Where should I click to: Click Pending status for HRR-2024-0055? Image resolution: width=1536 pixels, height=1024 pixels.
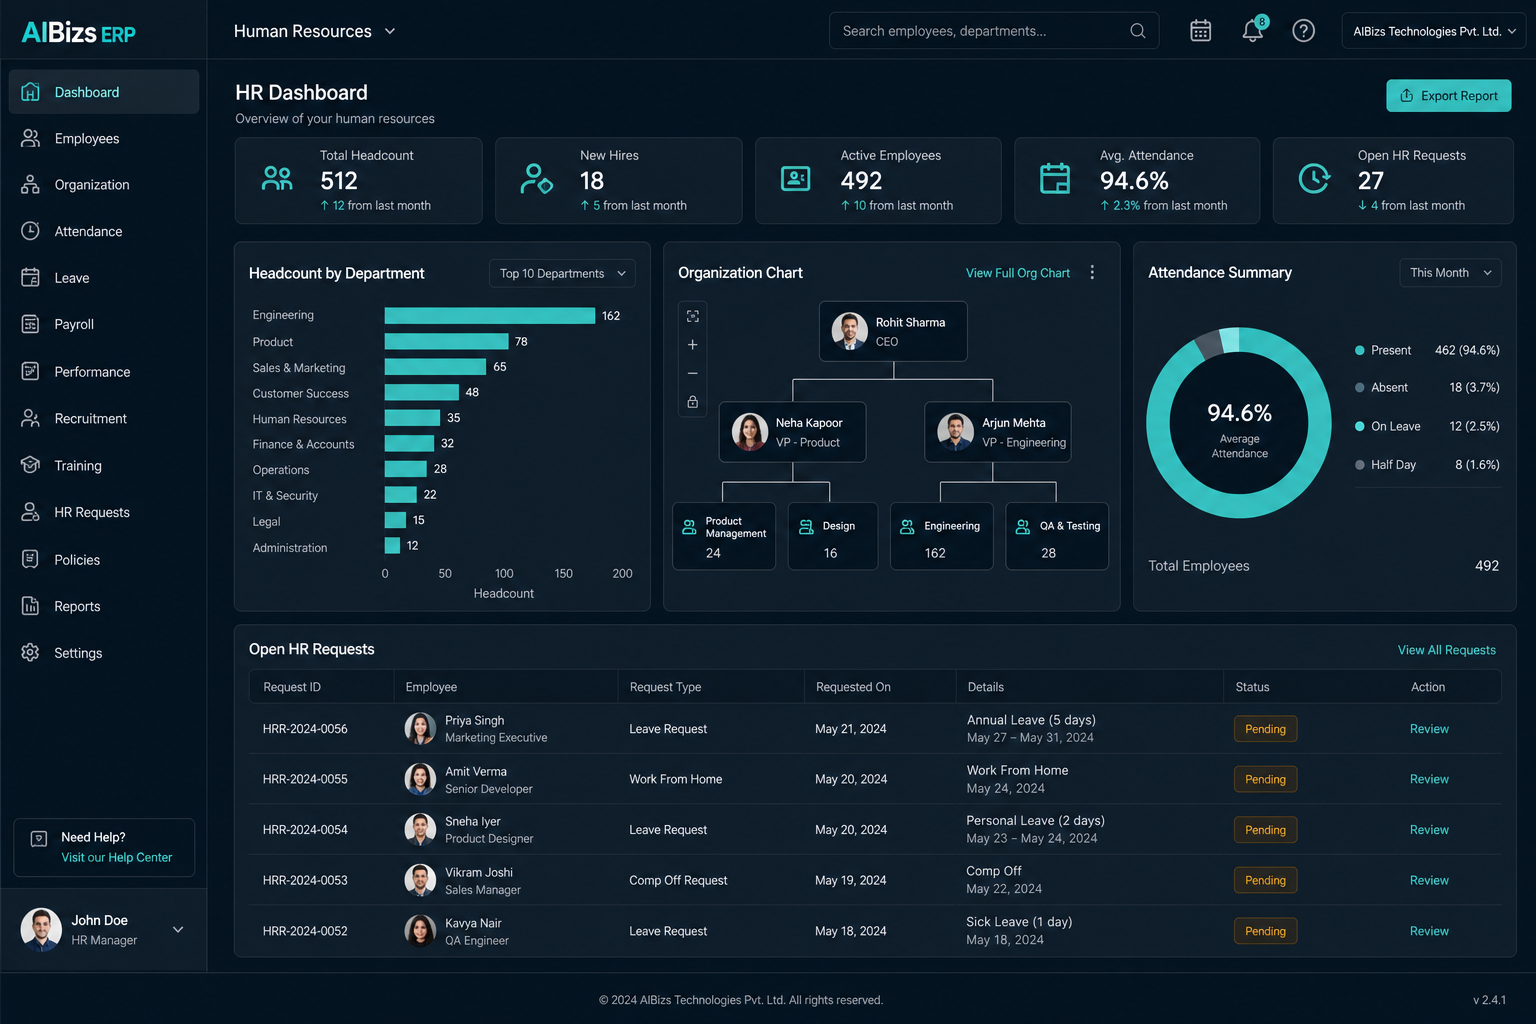click(1265, 779)
